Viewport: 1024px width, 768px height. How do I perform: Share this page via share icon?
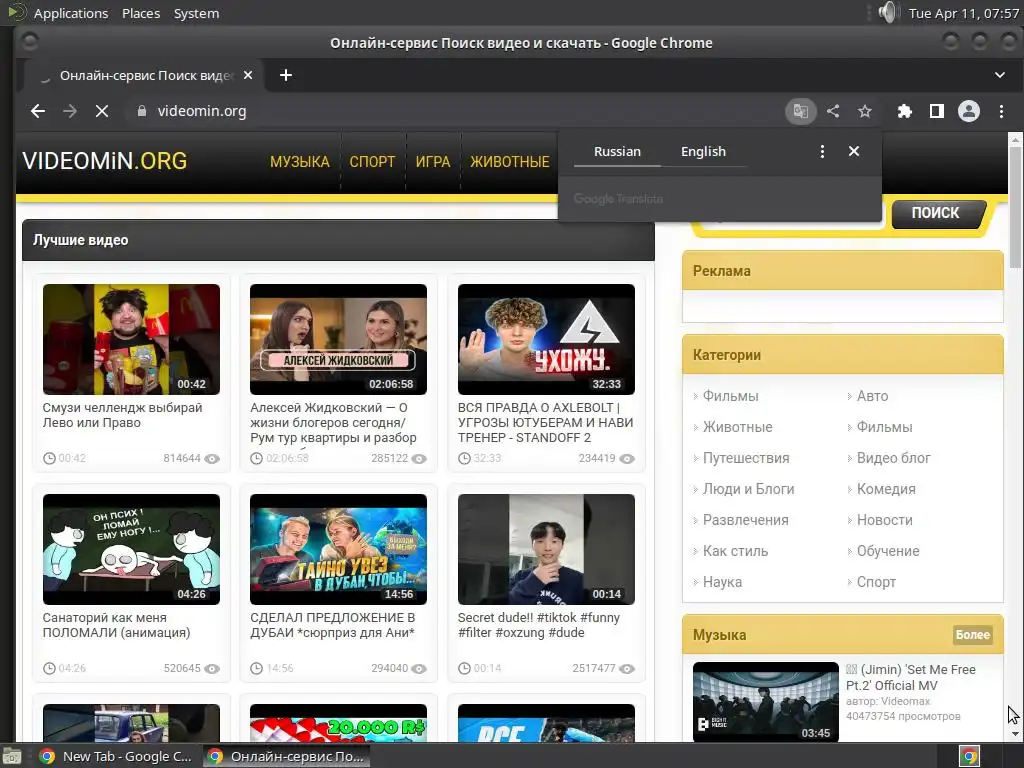833,111
